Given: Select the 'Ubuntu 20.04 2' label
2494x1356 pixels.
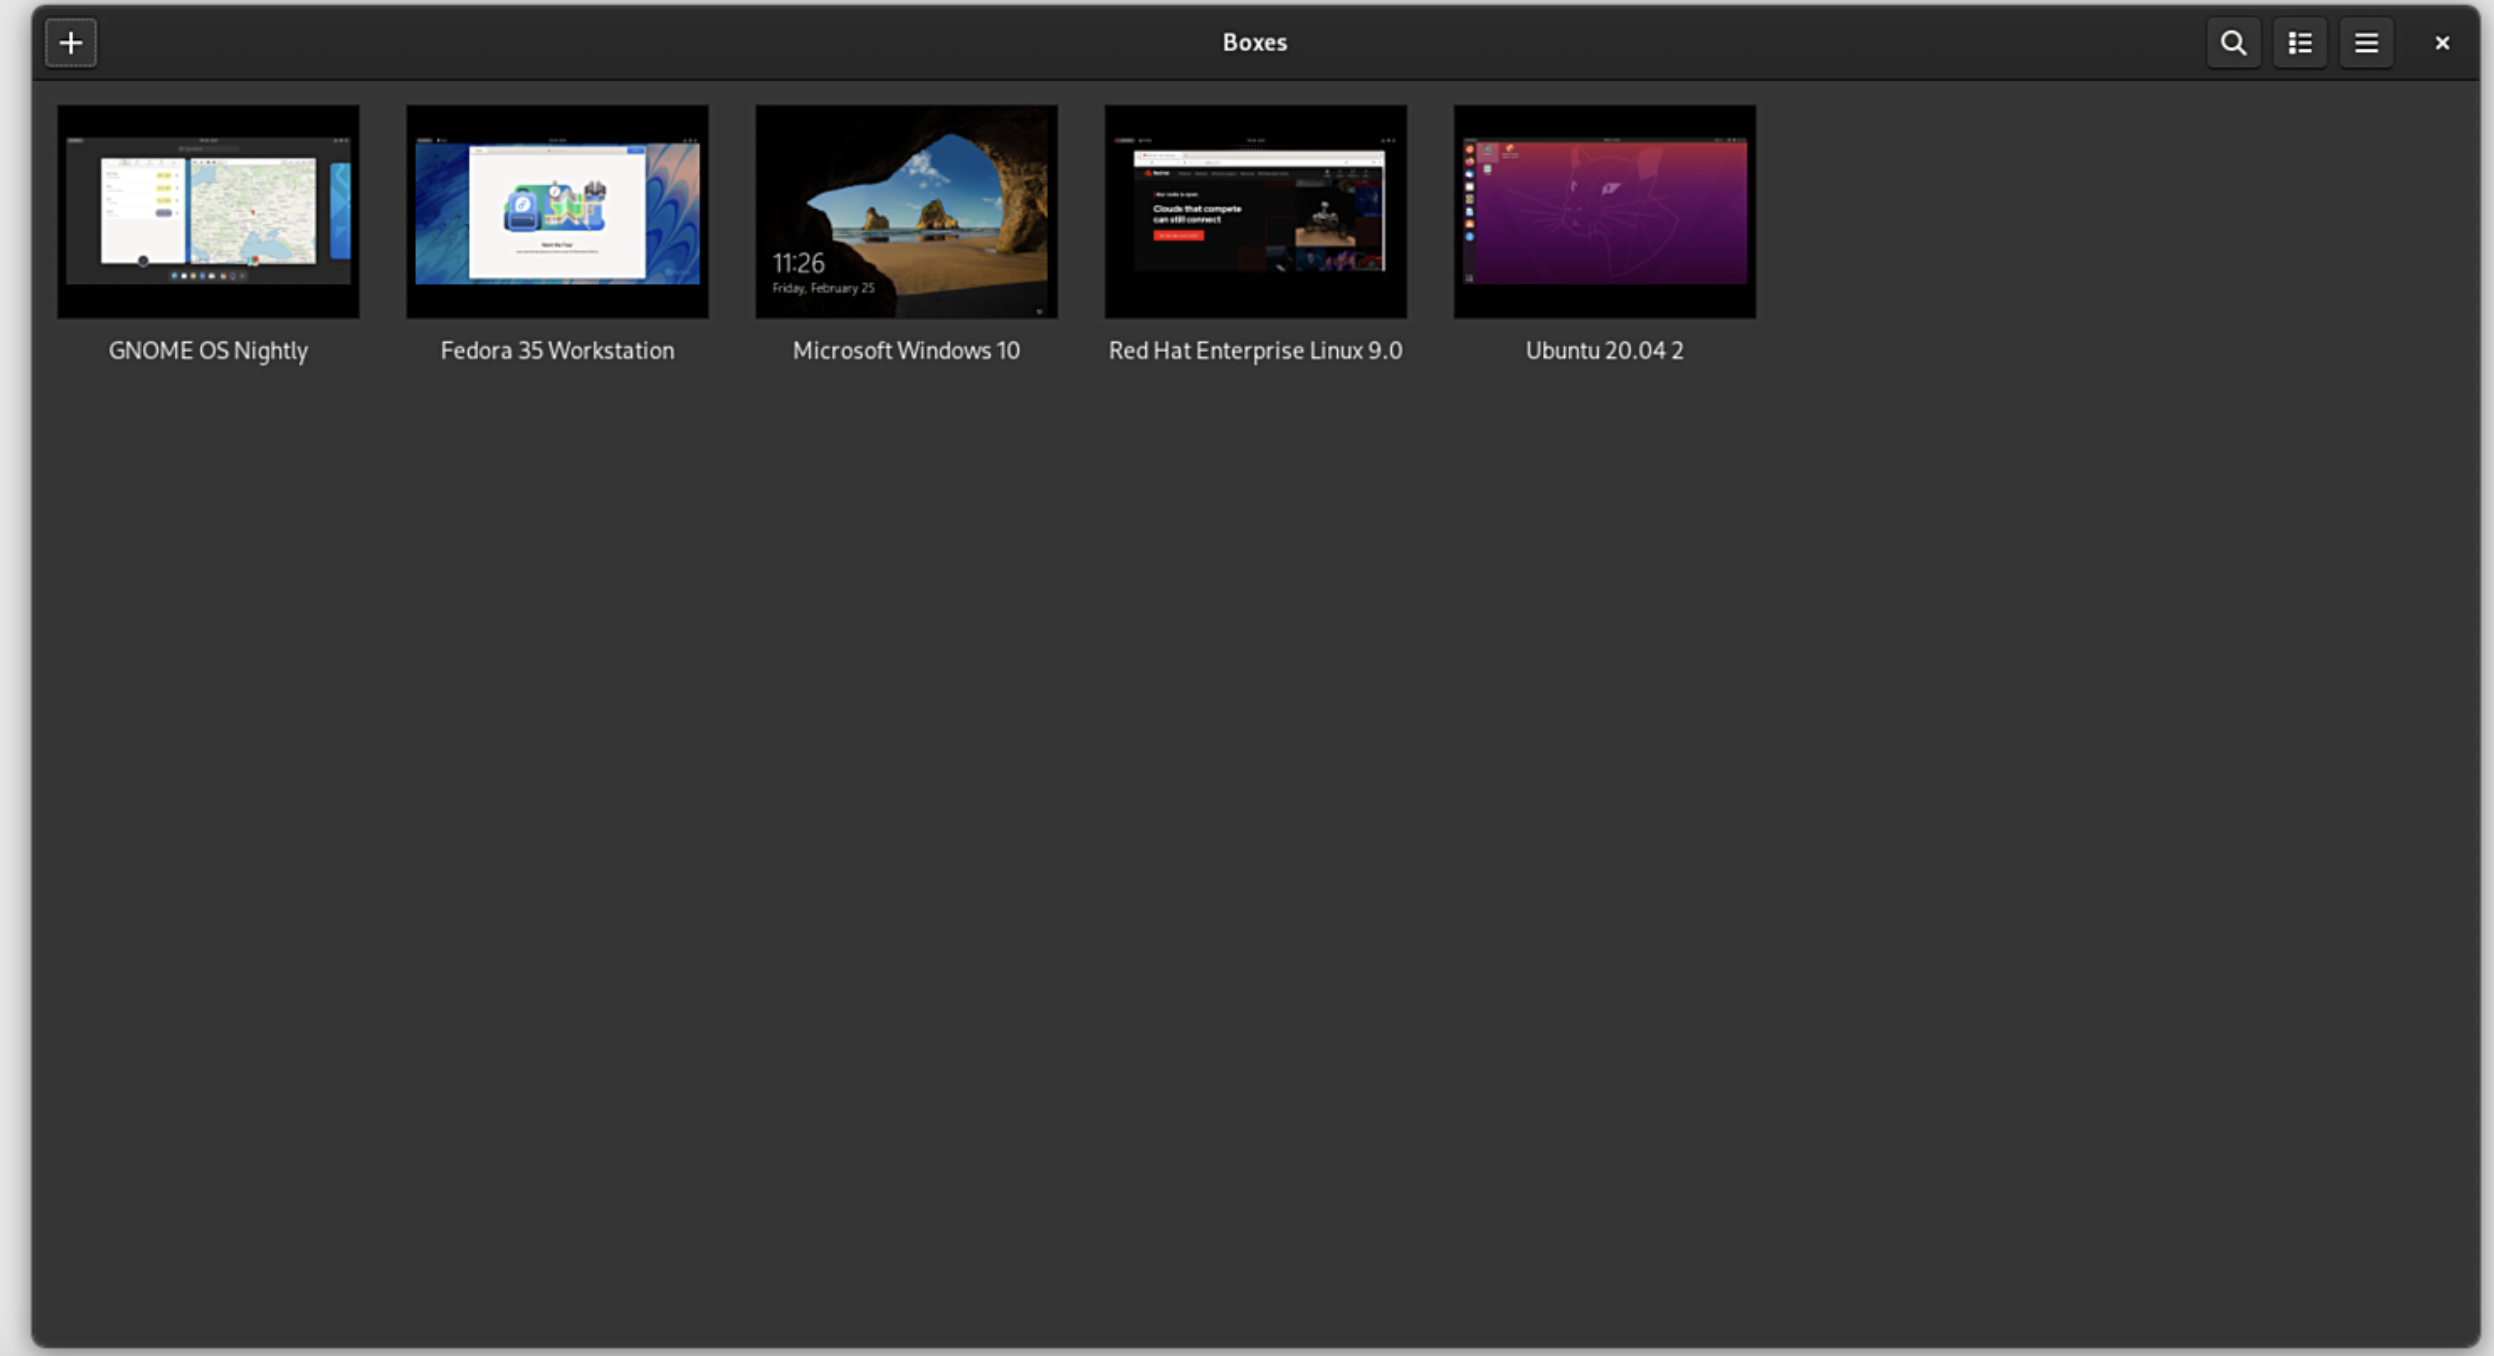Looking at the screenshot, I should coord(1604,351).
